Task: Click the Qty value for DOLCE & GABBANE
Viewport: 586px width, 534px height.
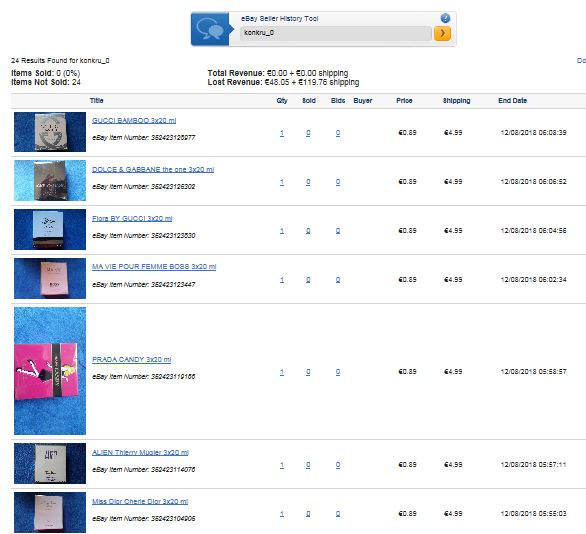Action: tap(282, 182)
